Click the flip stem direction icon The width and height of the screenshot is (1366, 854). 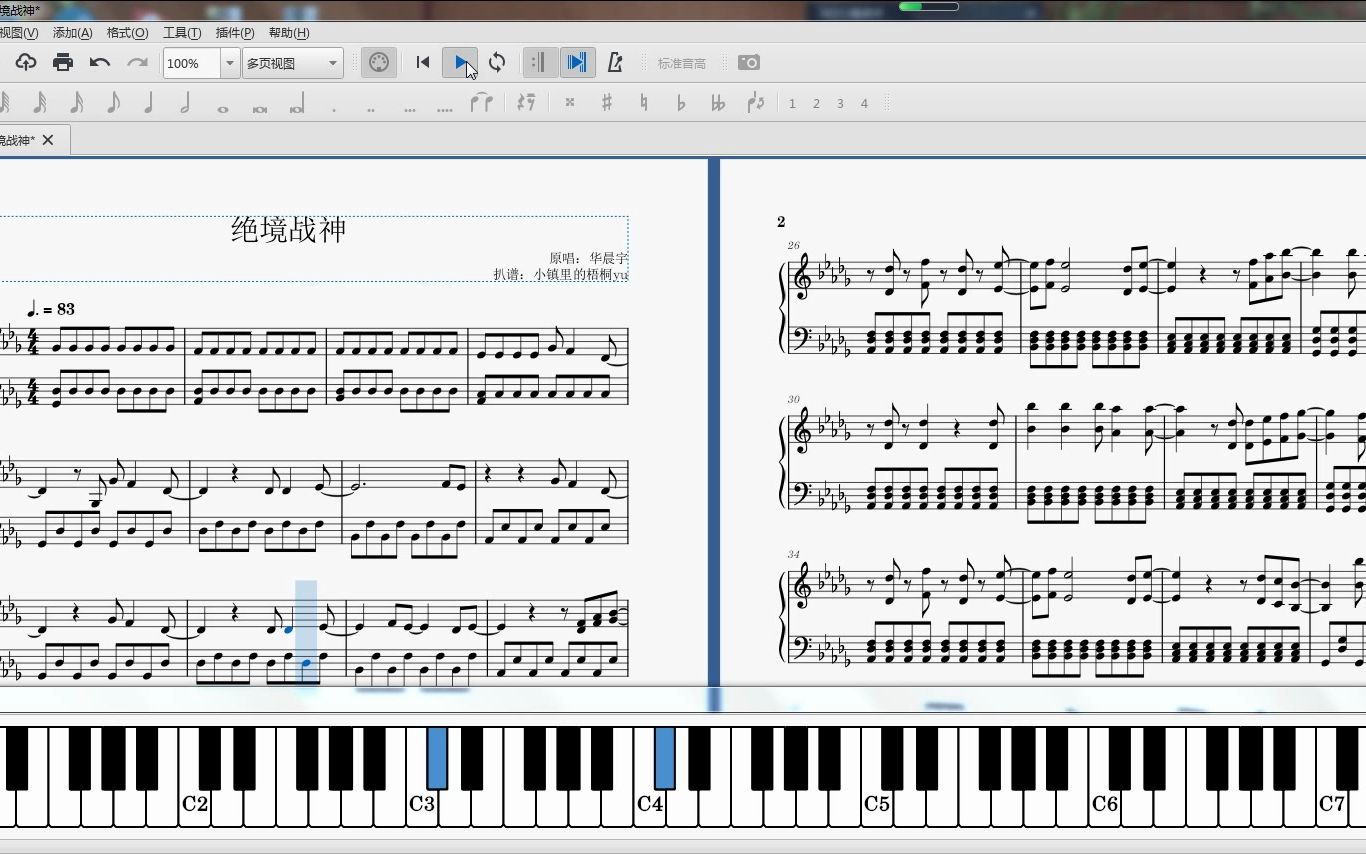[756, 103]
